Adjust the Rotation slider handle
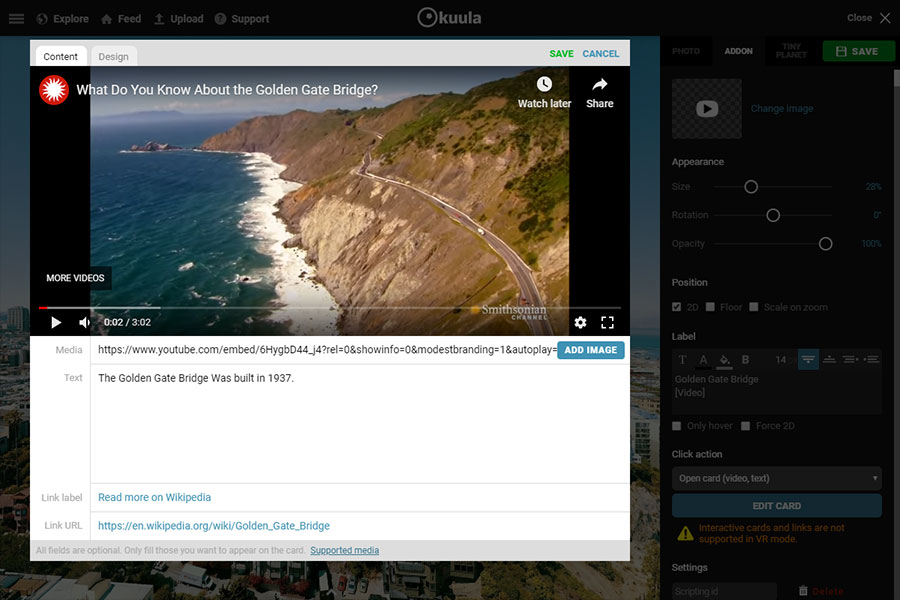 [x=773, y=215]
